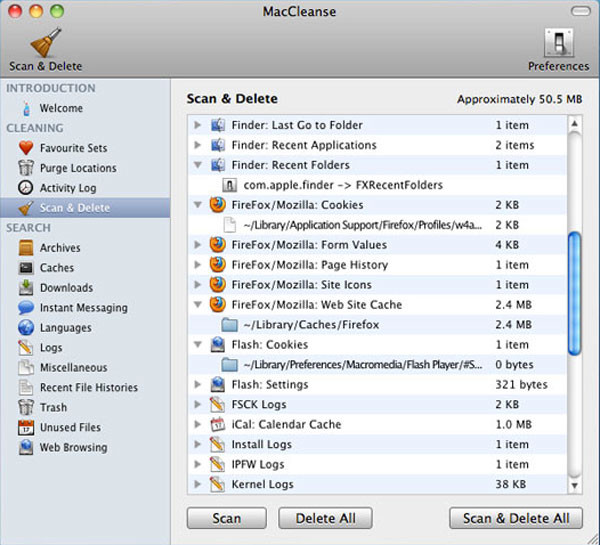Open the Activity Log section
Viewport: 600px width, 545px height.
pos(68,188)
